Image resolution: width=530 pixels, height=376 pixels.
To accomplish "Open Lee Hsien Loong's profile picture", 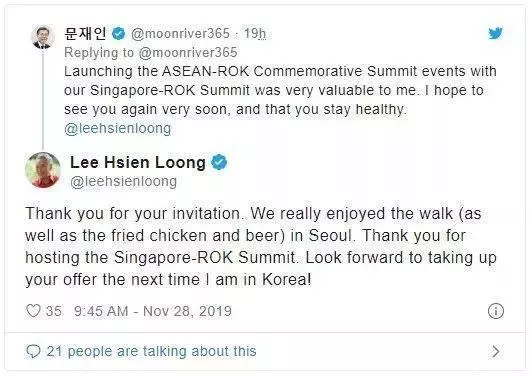I will 43,170.
